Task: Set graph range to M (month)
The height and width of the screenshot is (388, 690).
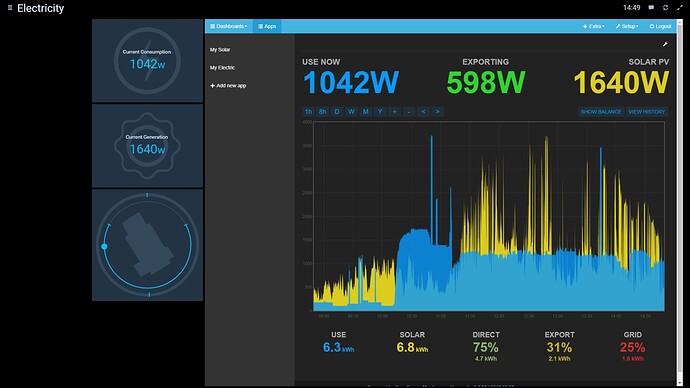Action: click(366, 112)
